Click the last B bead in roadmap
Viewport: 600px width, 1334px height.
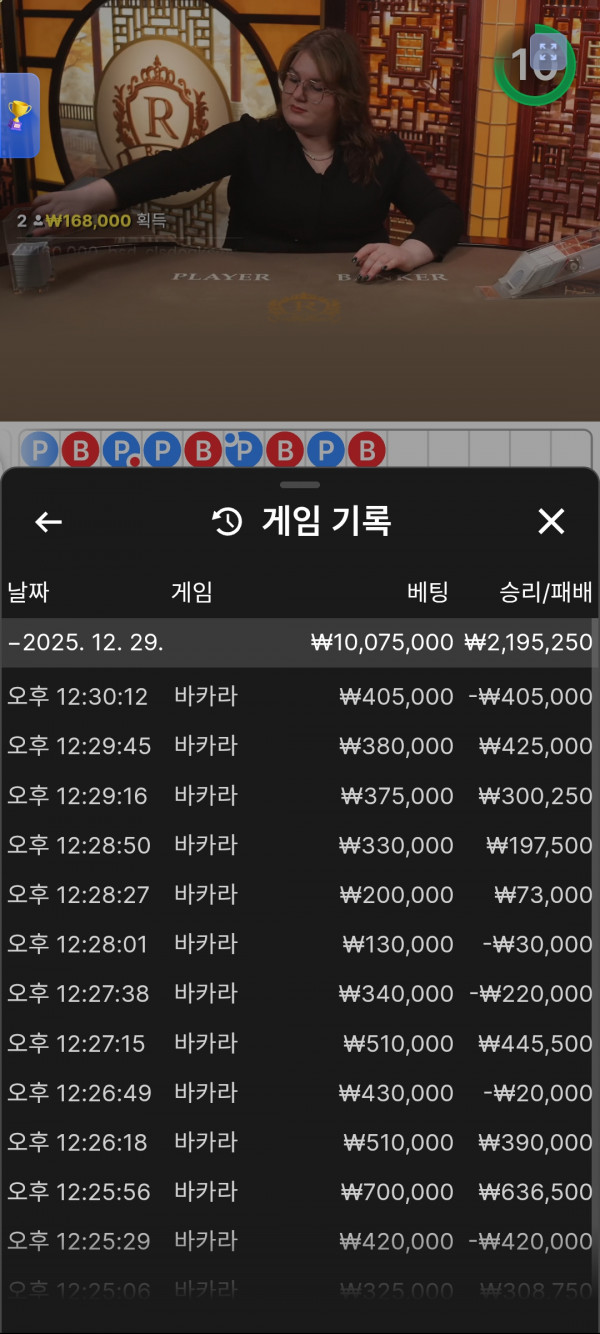(x=367, y=451)
